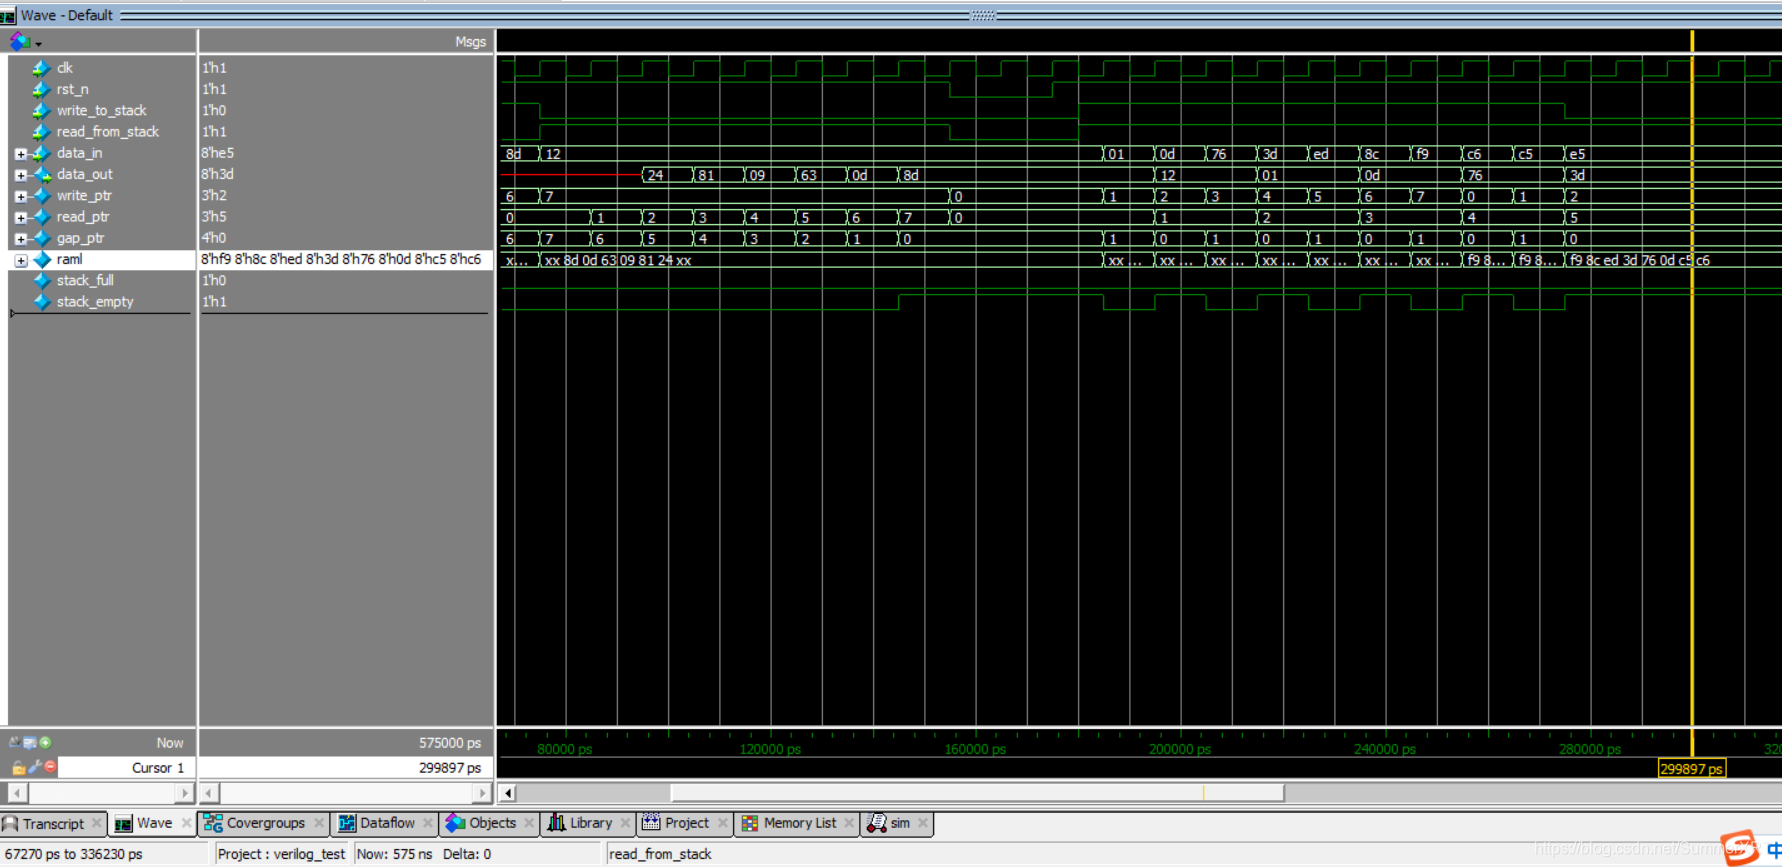Expand the write_ptr bus signal
This screenshot has width=1782, height=867.
point(20,196)
